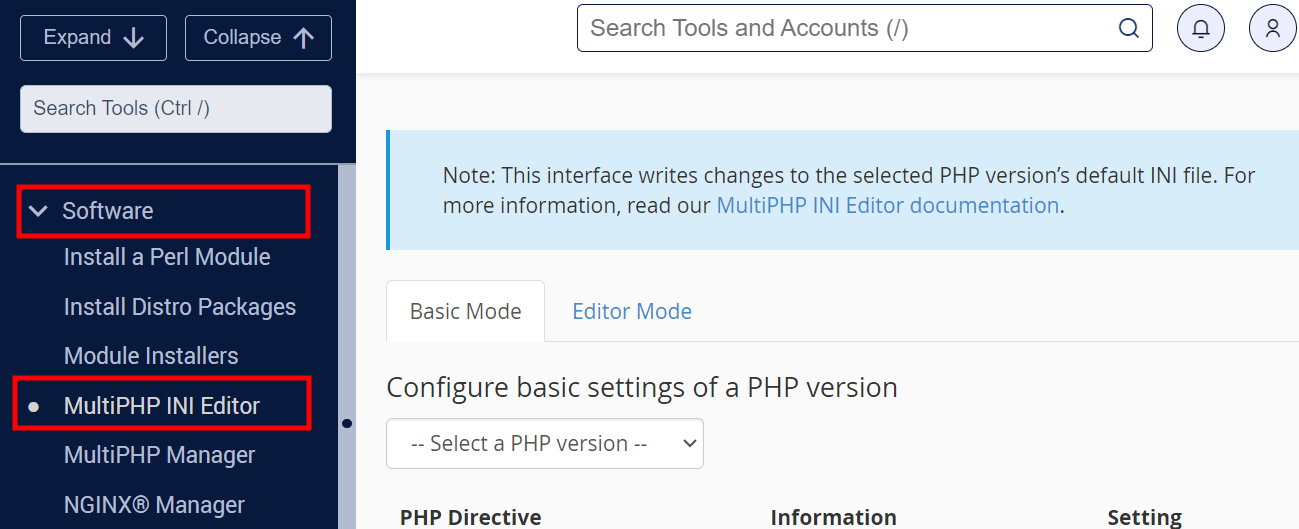Click the notifications bell icon
Screen dimensions: 1299x529
(x=1201, y=28)
